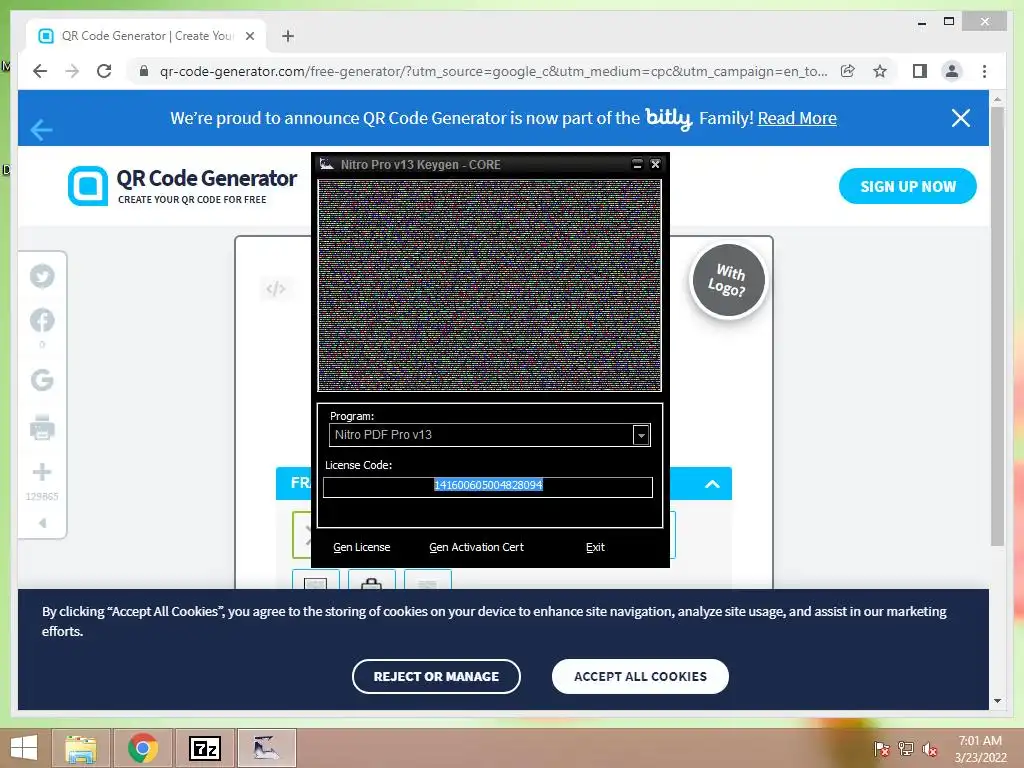Click the browser back arrow
The width and height of the screenshot is (1024, 768).
[40, 71]
